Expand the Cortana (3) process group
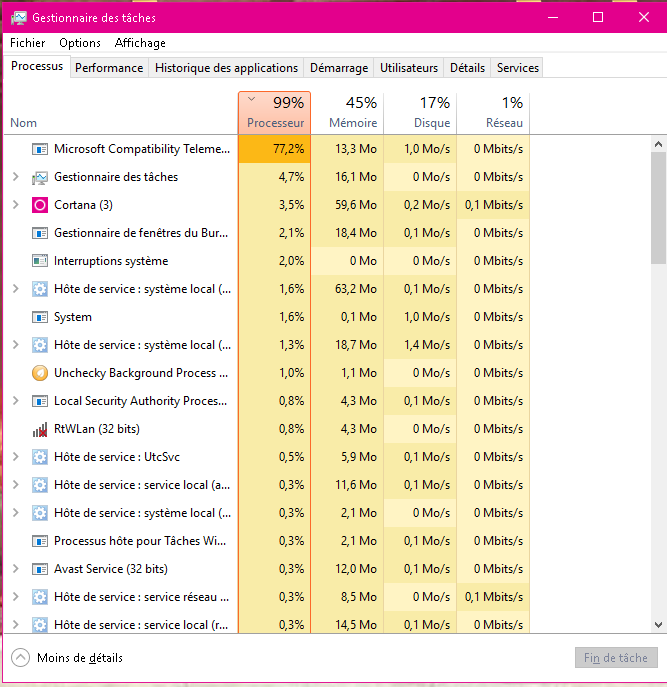667x687 pixels. click(x=16, y=205)
